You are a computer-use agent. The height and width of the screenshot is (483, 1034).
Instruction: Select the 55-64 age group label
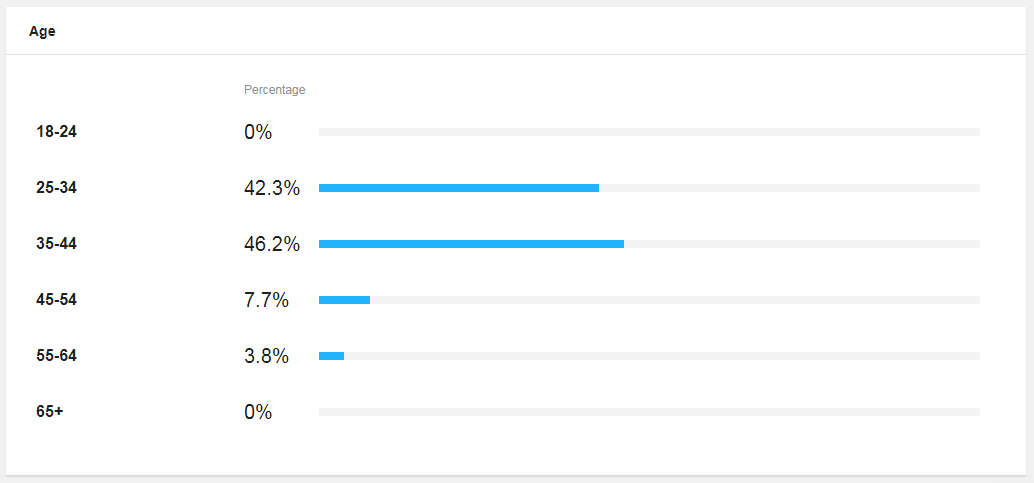click(x=57, y=356)
